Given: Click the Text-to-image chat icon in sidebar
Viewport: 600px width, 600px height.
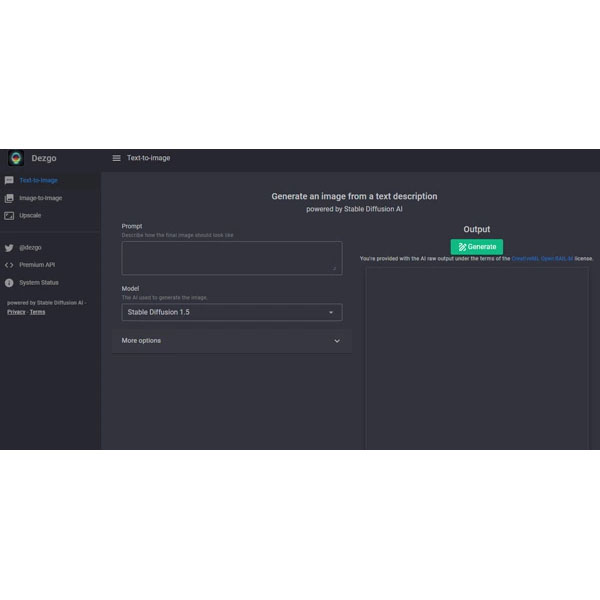Looking at the screenshot, I should coord(9,181).
